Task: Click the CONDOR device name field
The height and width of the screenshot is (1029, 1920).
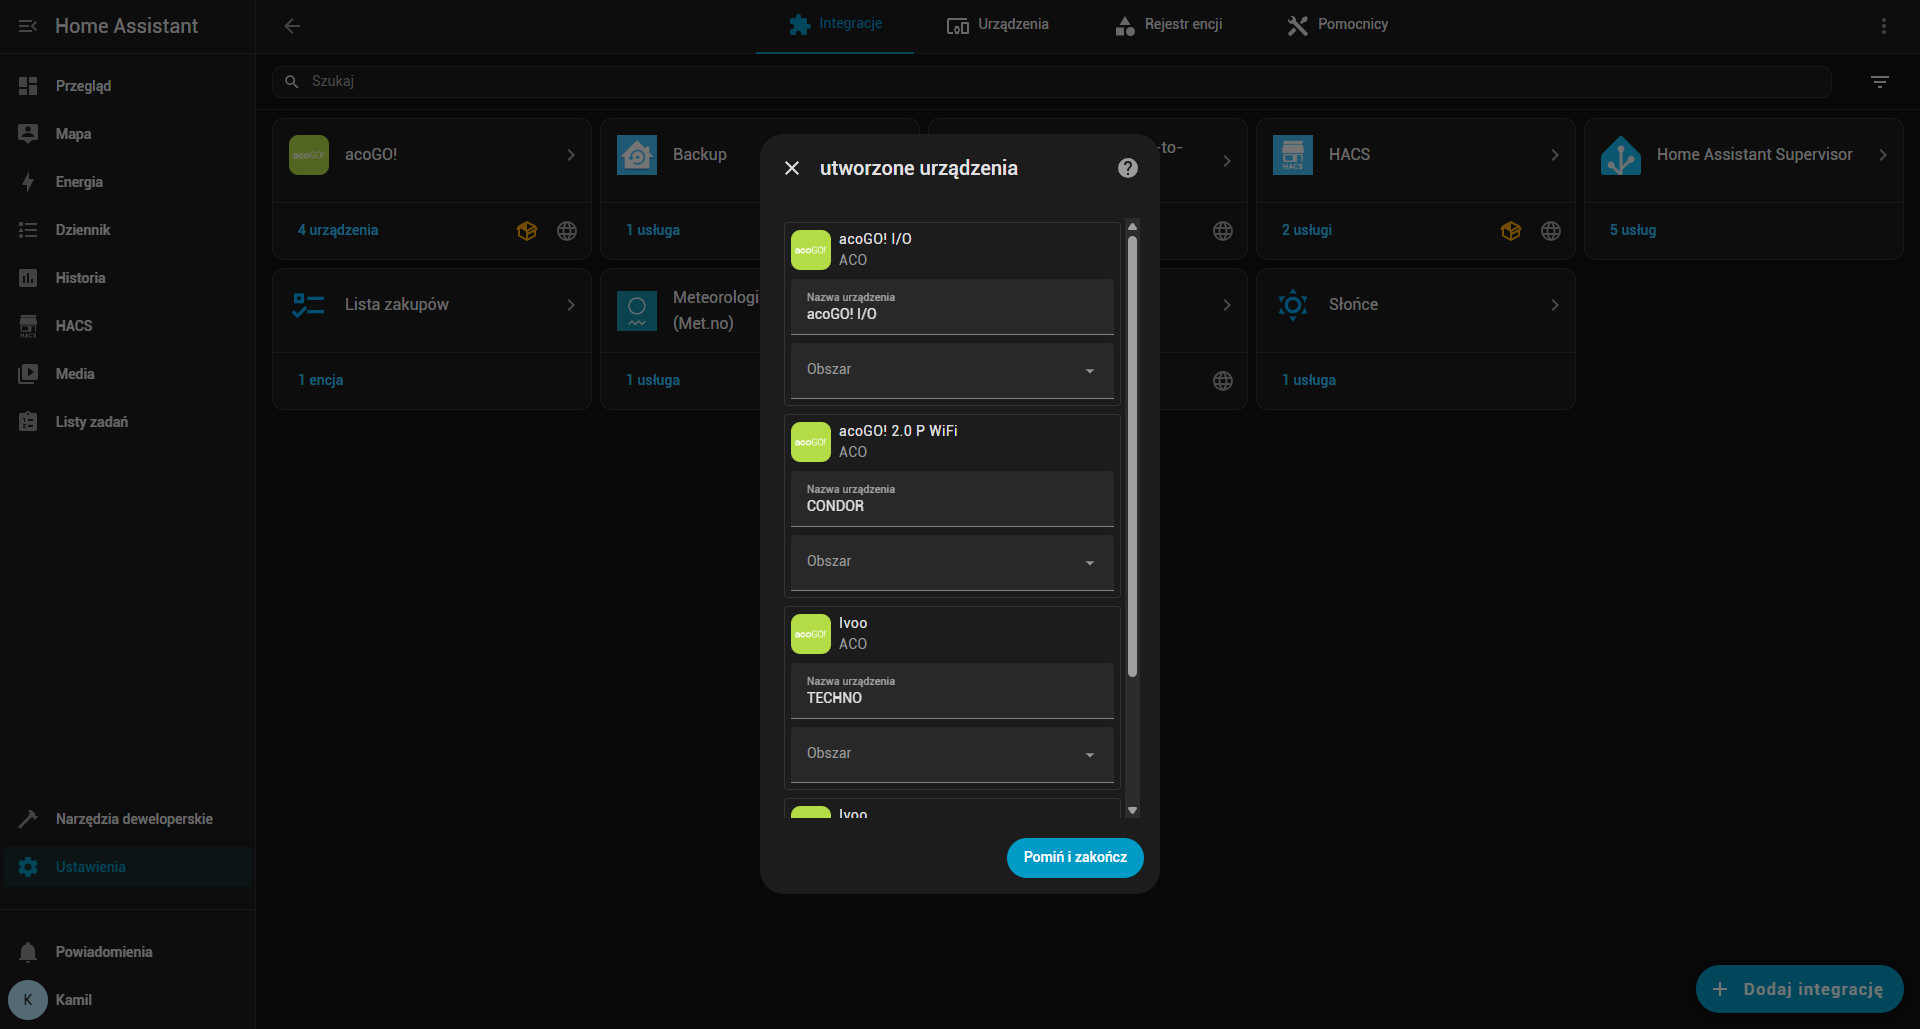Action: (951, 499)
